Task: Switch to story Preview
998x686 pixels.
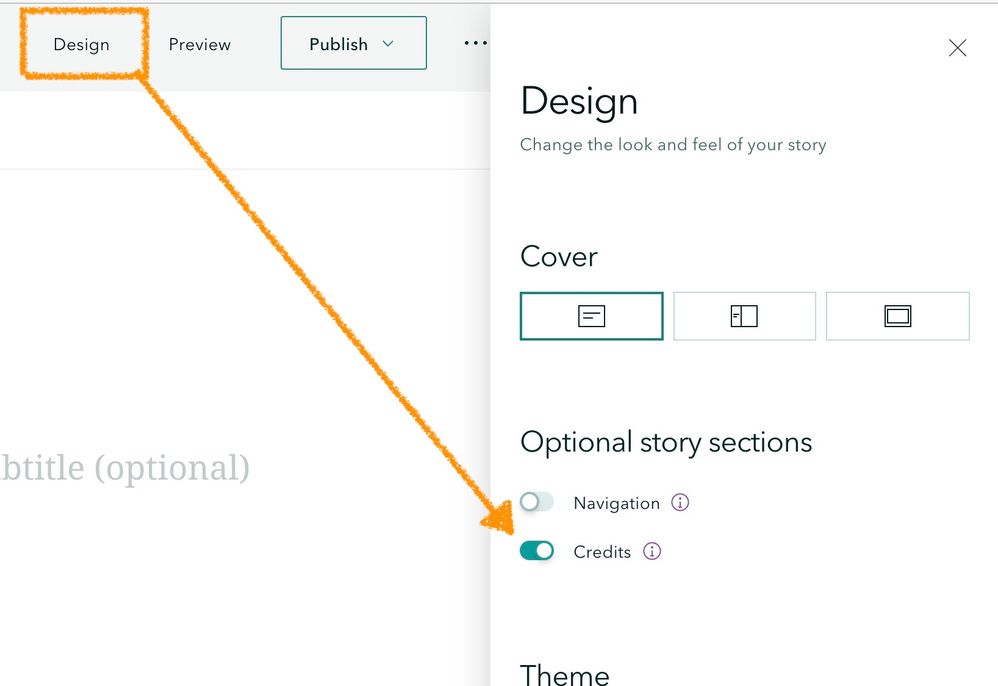Action: click(199, 44)
